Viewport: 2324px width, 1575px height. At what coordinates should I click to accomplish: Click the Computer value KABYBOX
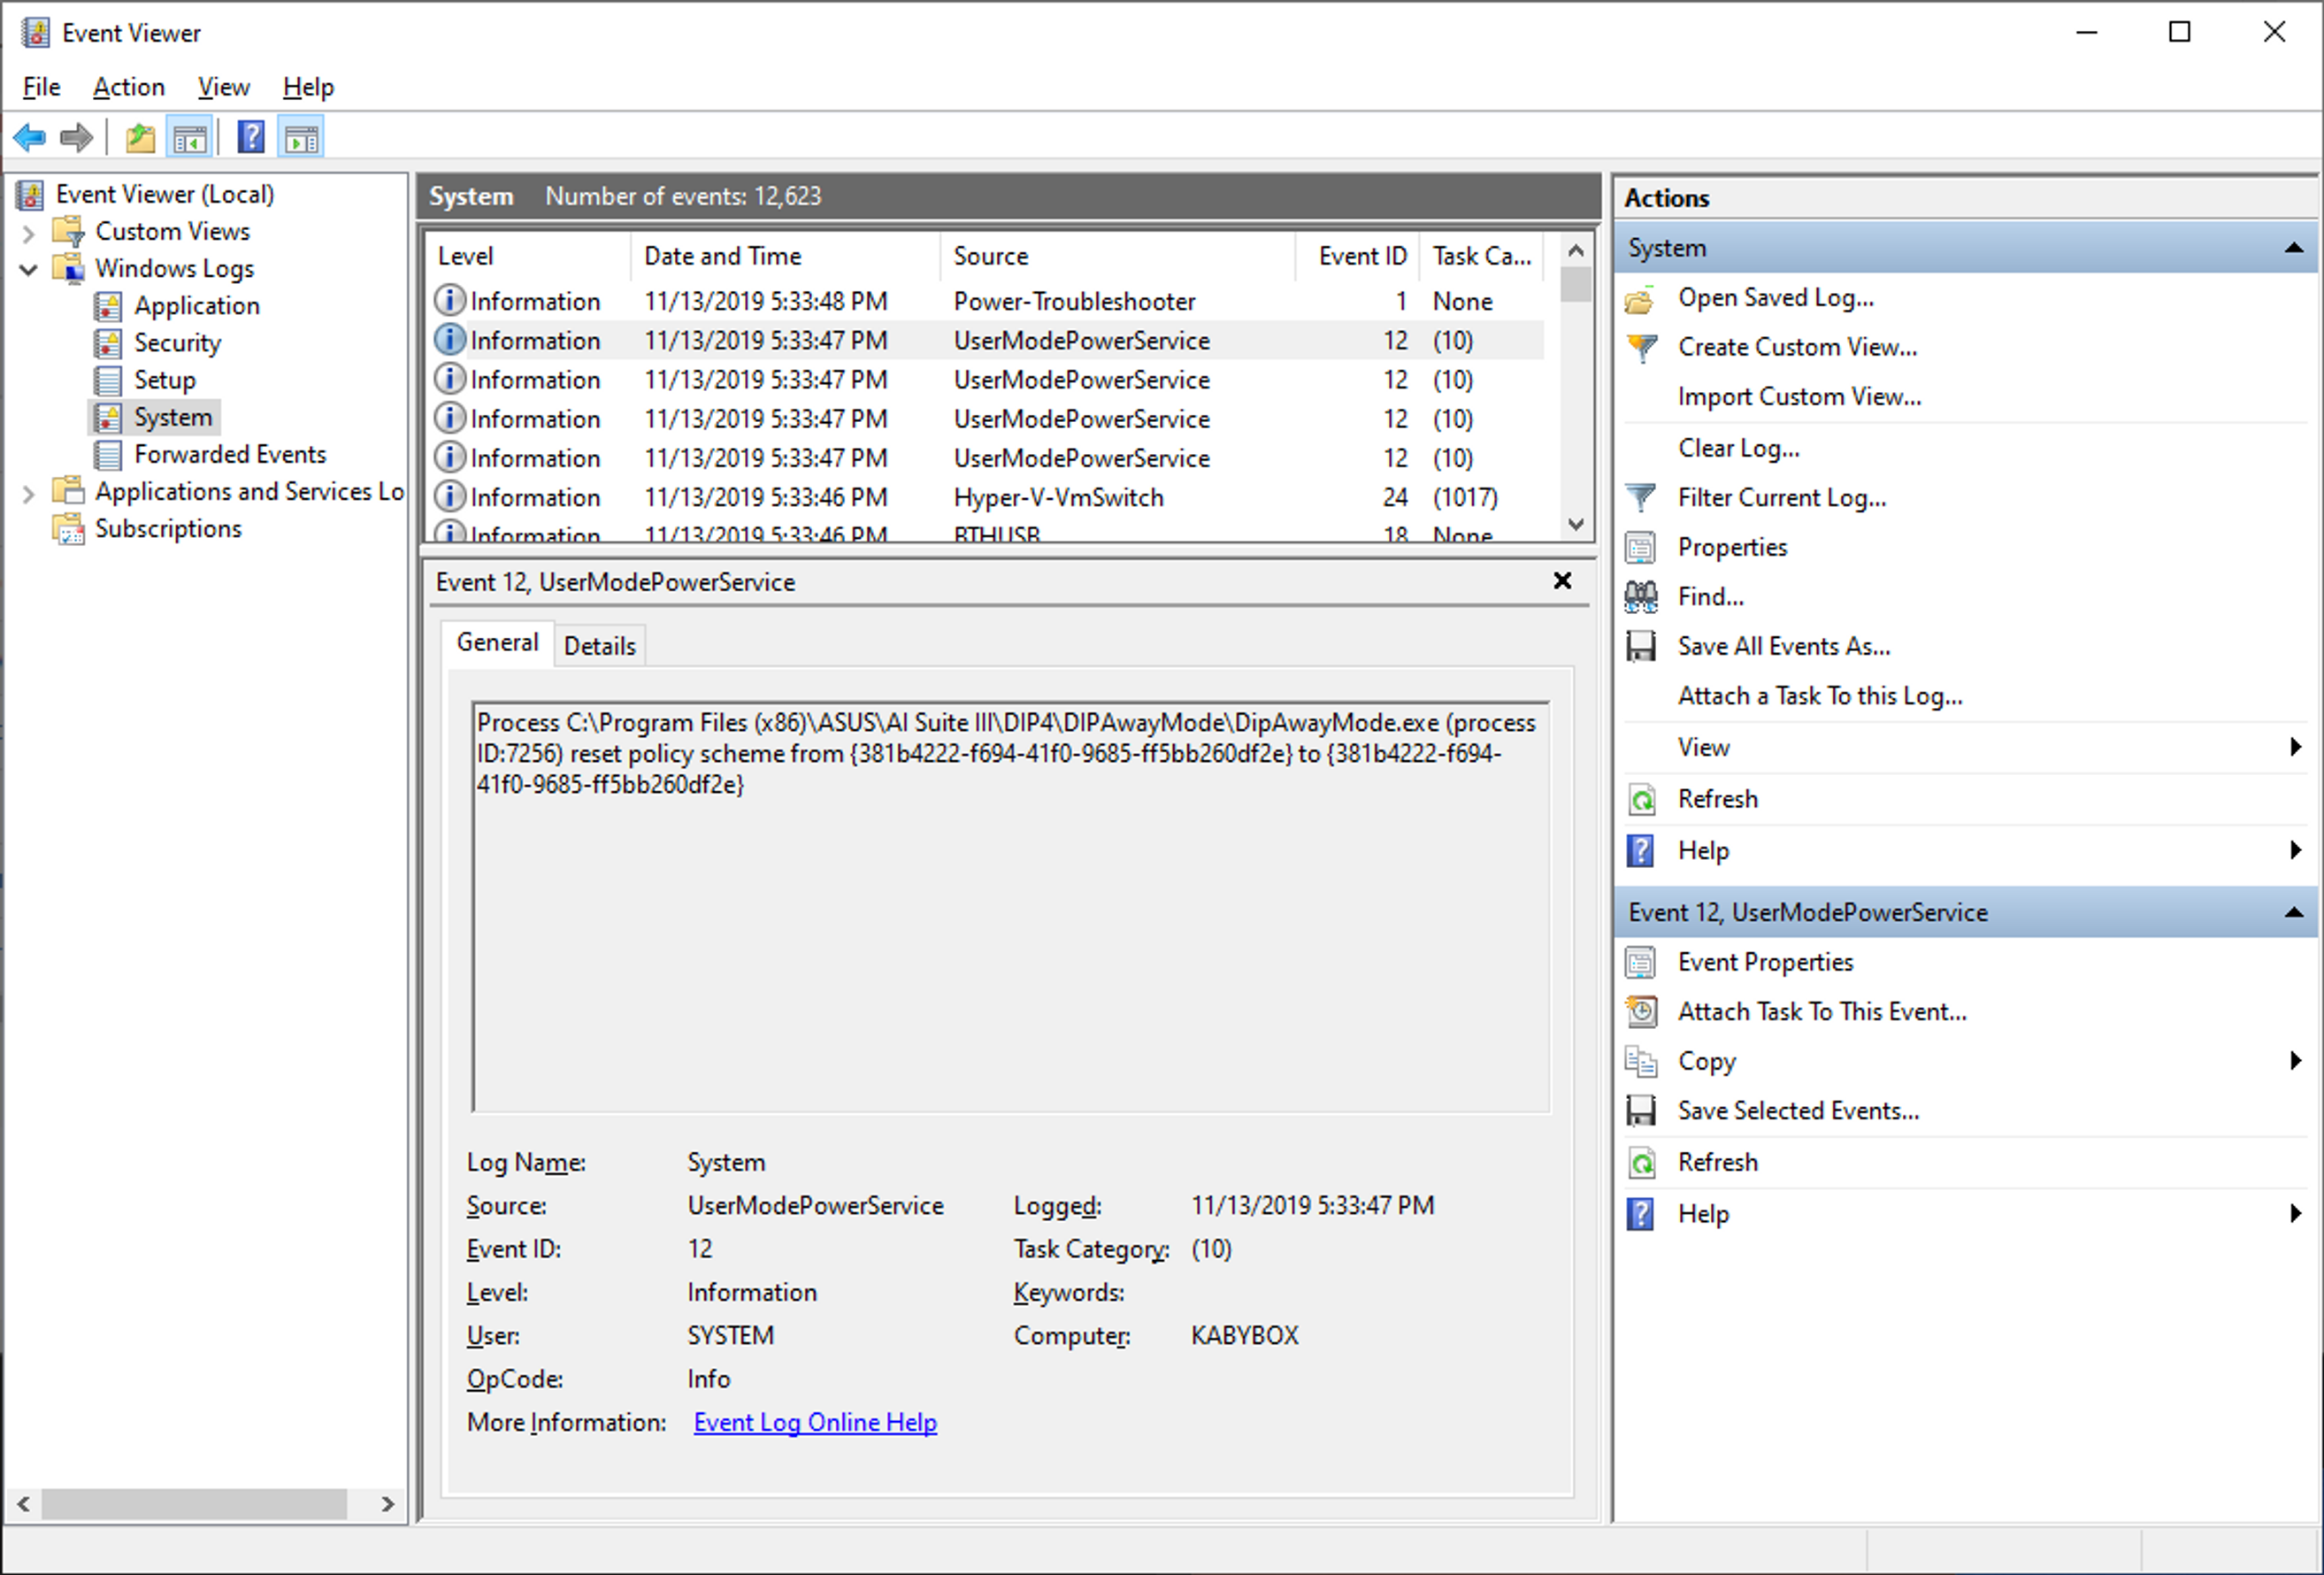tap(1244, 1335)
